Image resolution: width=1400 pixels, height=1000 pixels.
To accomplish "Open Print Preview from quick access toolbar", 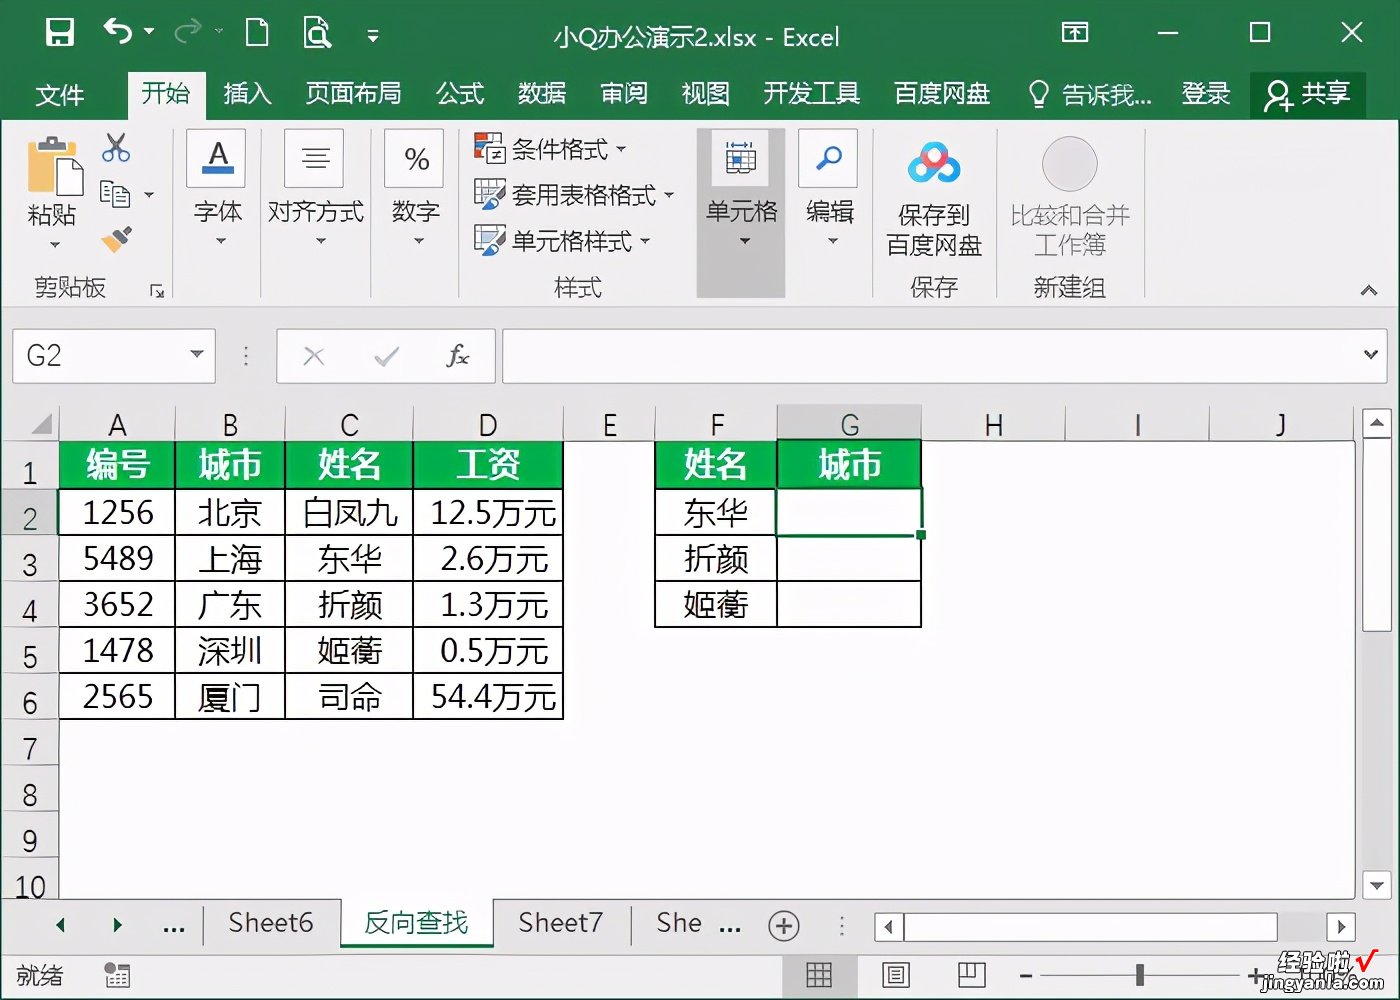I will tap(317, 33).
